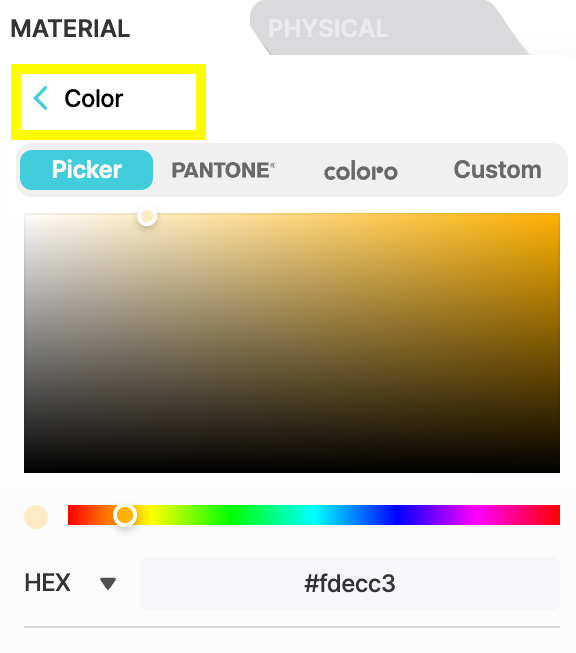576x653 pixels.
Task: Click the orange hue slider handle
Action: pos(125,515)
